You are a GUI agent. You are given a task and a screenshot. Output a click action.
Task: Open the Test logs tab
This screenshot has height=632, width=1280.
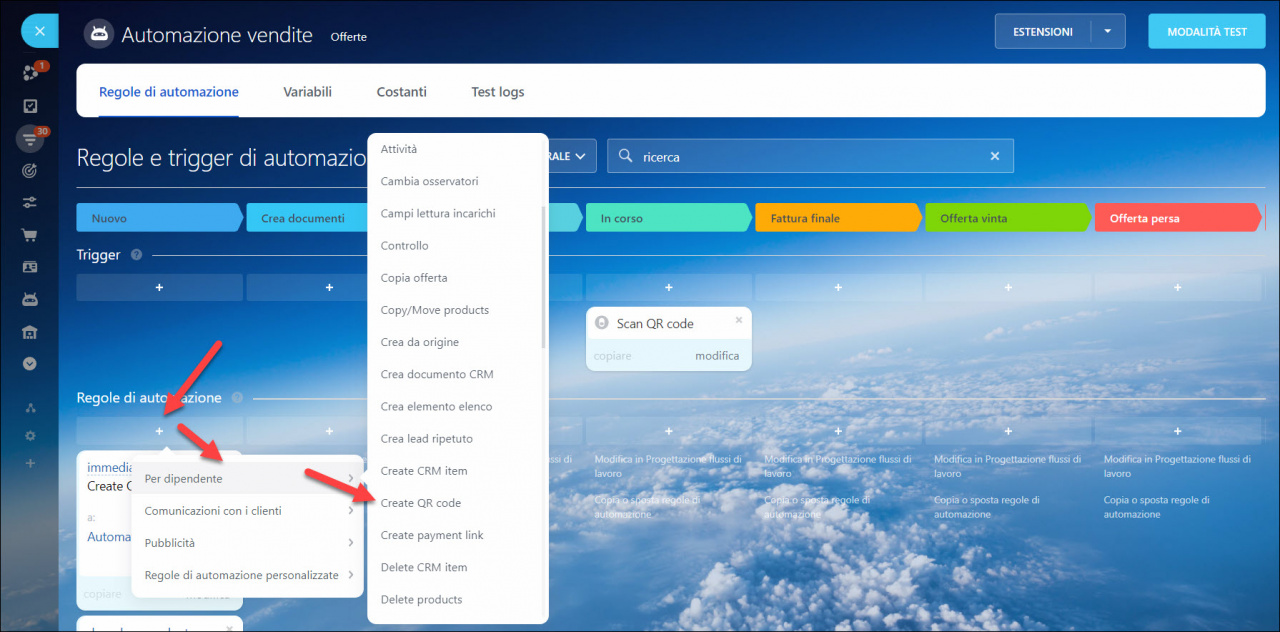click(497, 92)
